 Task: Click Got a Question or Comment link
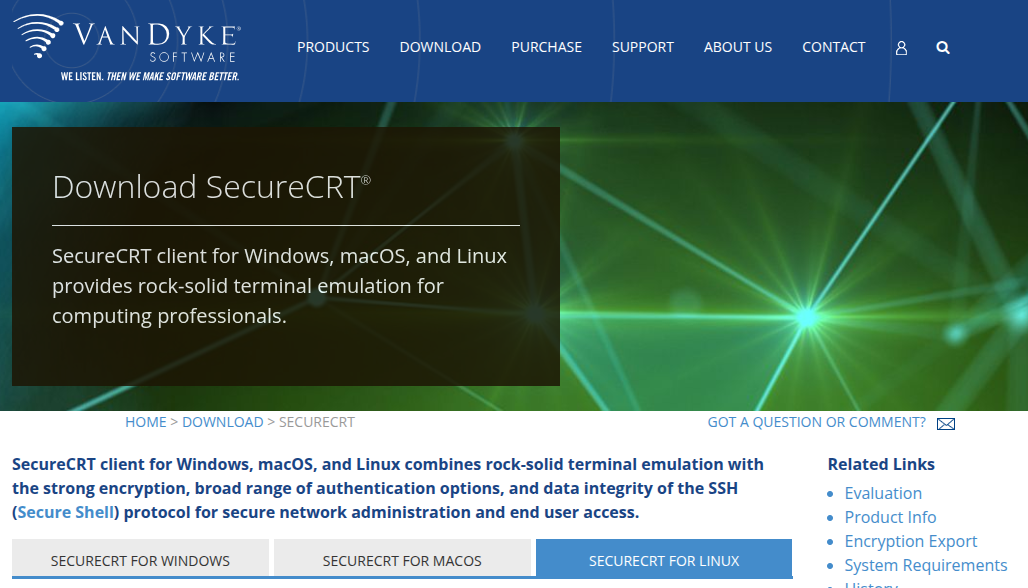(x=816, y=422)
